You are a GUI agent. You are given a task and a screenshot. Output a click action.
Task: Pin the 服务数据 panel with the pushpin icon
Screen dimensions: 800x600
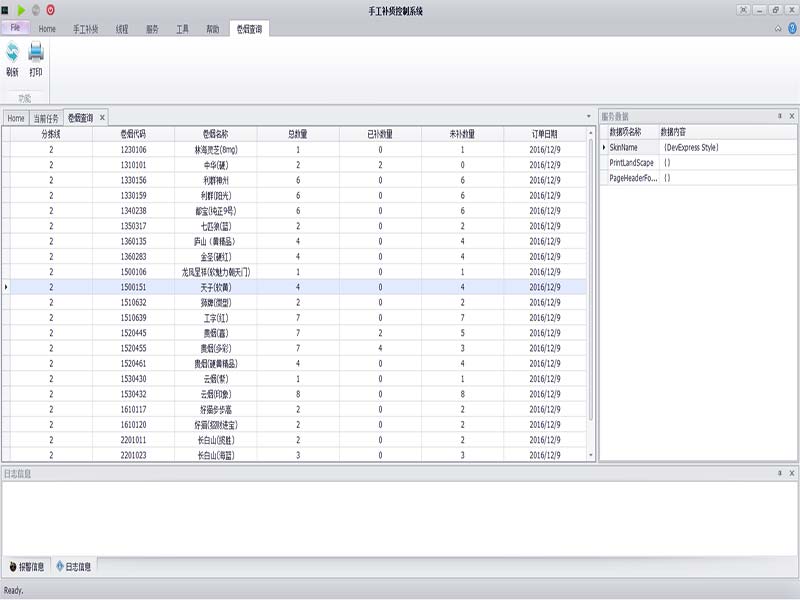click(x=779, y=116)
